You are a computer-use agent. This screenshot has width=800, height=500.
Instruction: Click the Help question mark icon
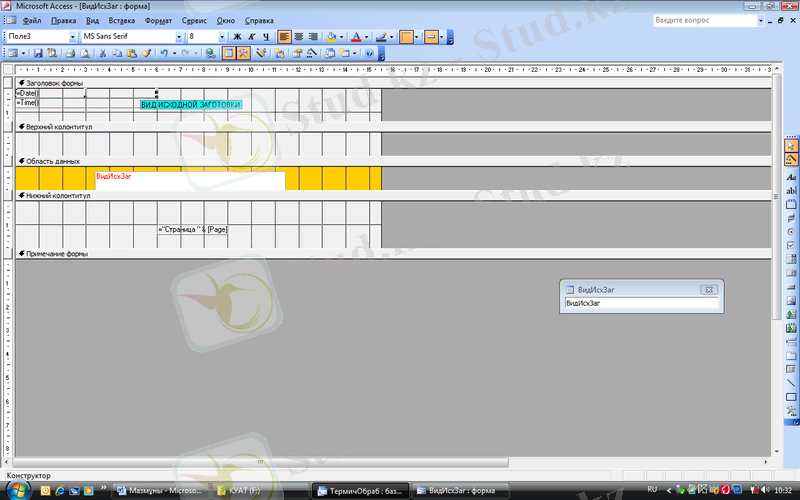[x=369, y=53]
